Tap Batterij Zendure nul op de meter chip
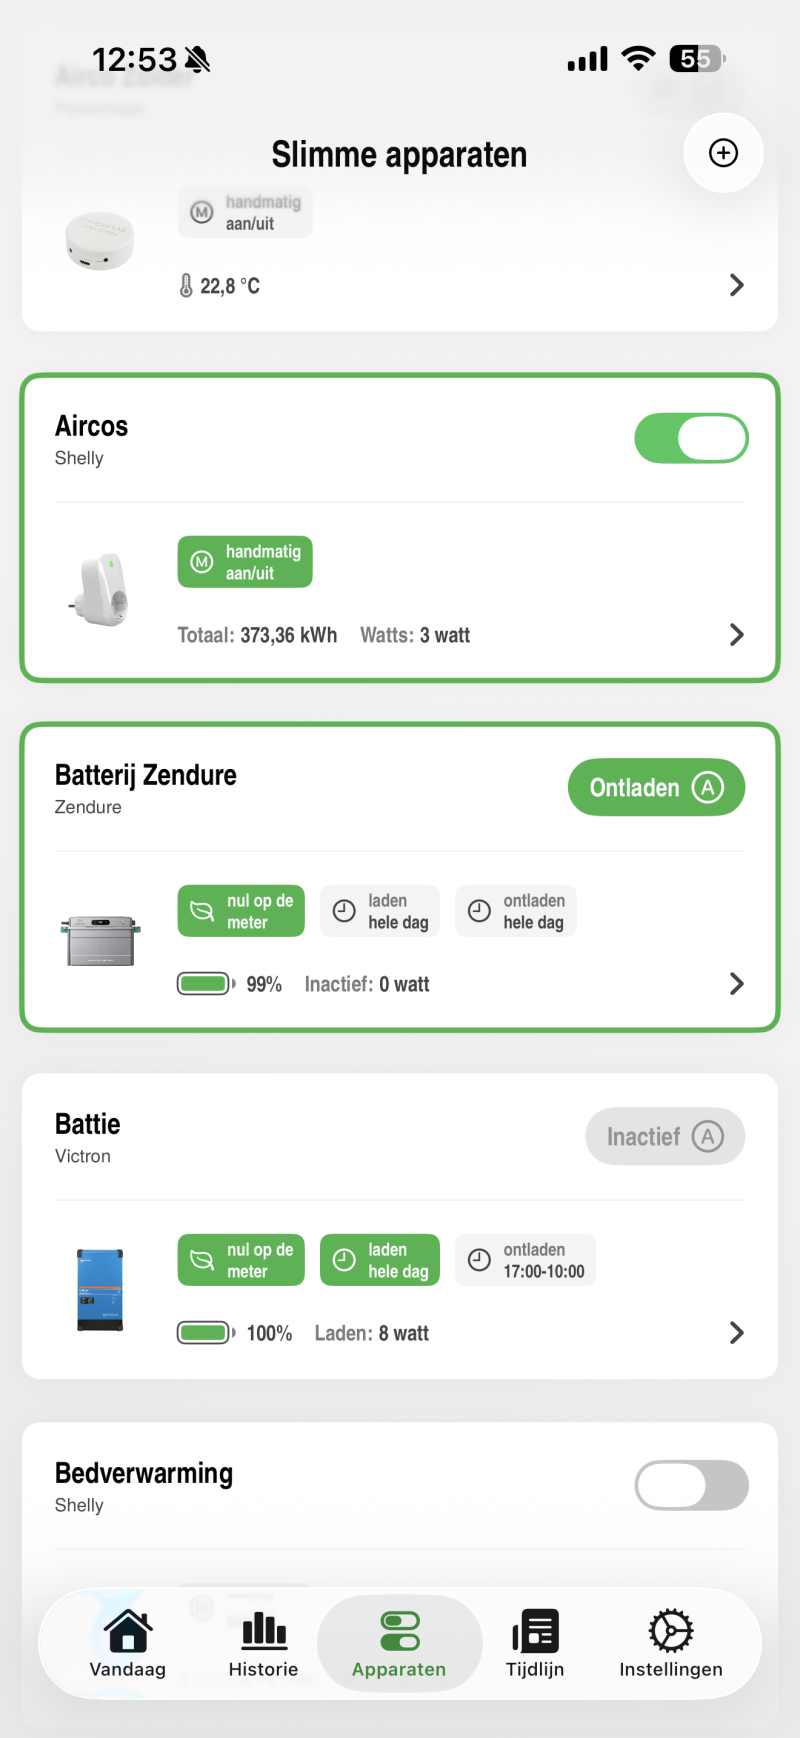This screenshot has width=800, height=1738. tap(241, 911)
